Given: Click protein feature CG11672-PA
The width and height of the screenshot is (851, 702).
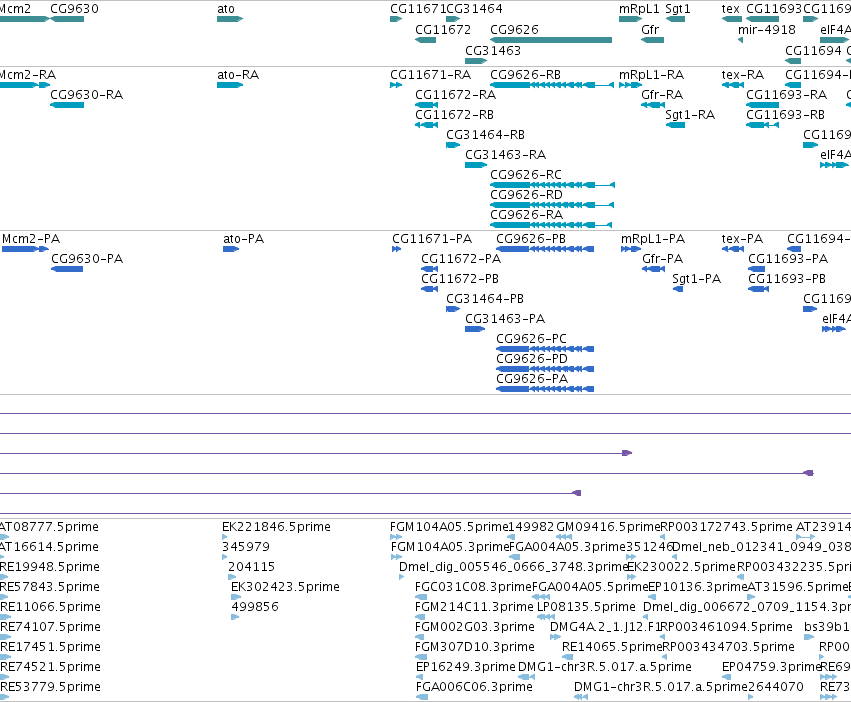Looking at the screenshot, I should (x=429, y=269).
